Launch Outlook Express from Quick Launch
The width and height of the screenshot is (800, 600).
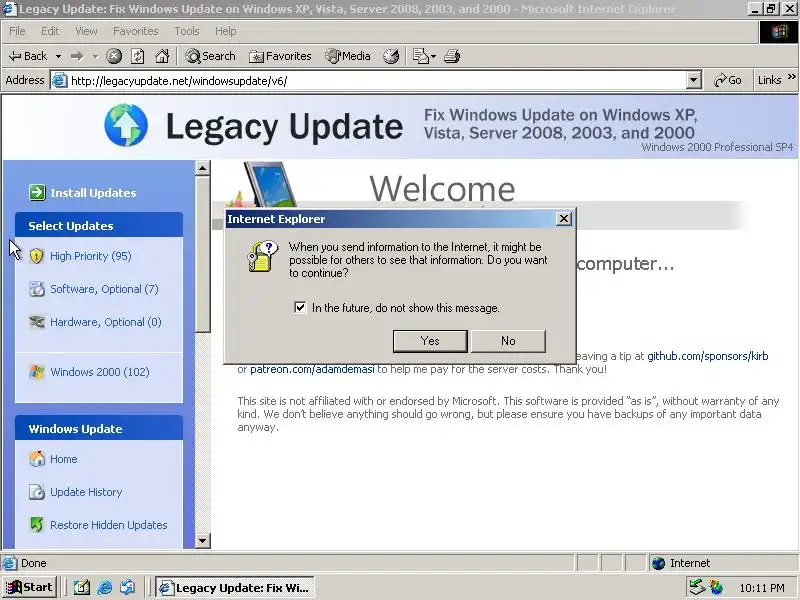(x=128, y=588)
